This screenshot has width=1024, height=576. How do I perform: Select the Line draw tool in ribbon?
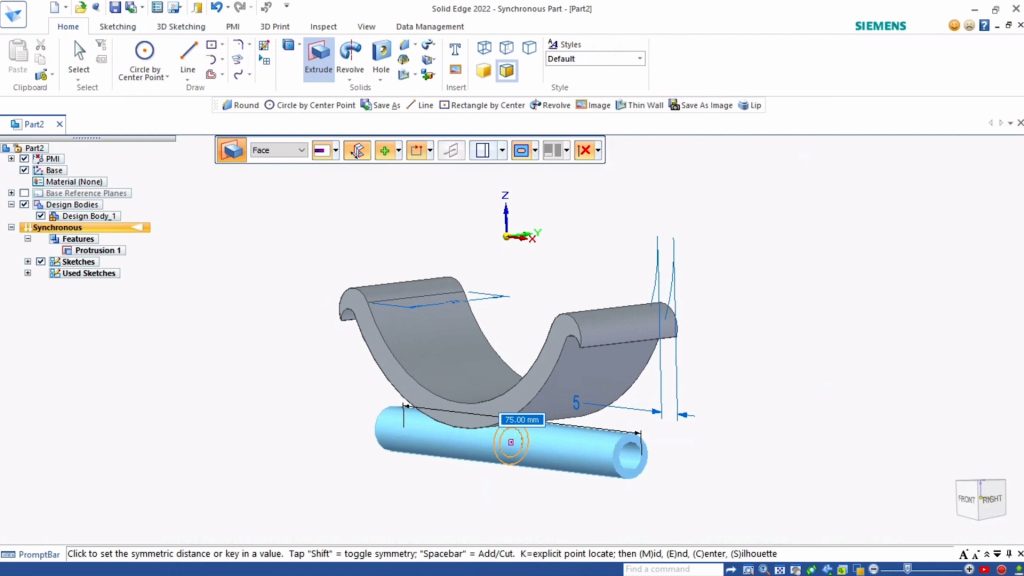[187, 59]
